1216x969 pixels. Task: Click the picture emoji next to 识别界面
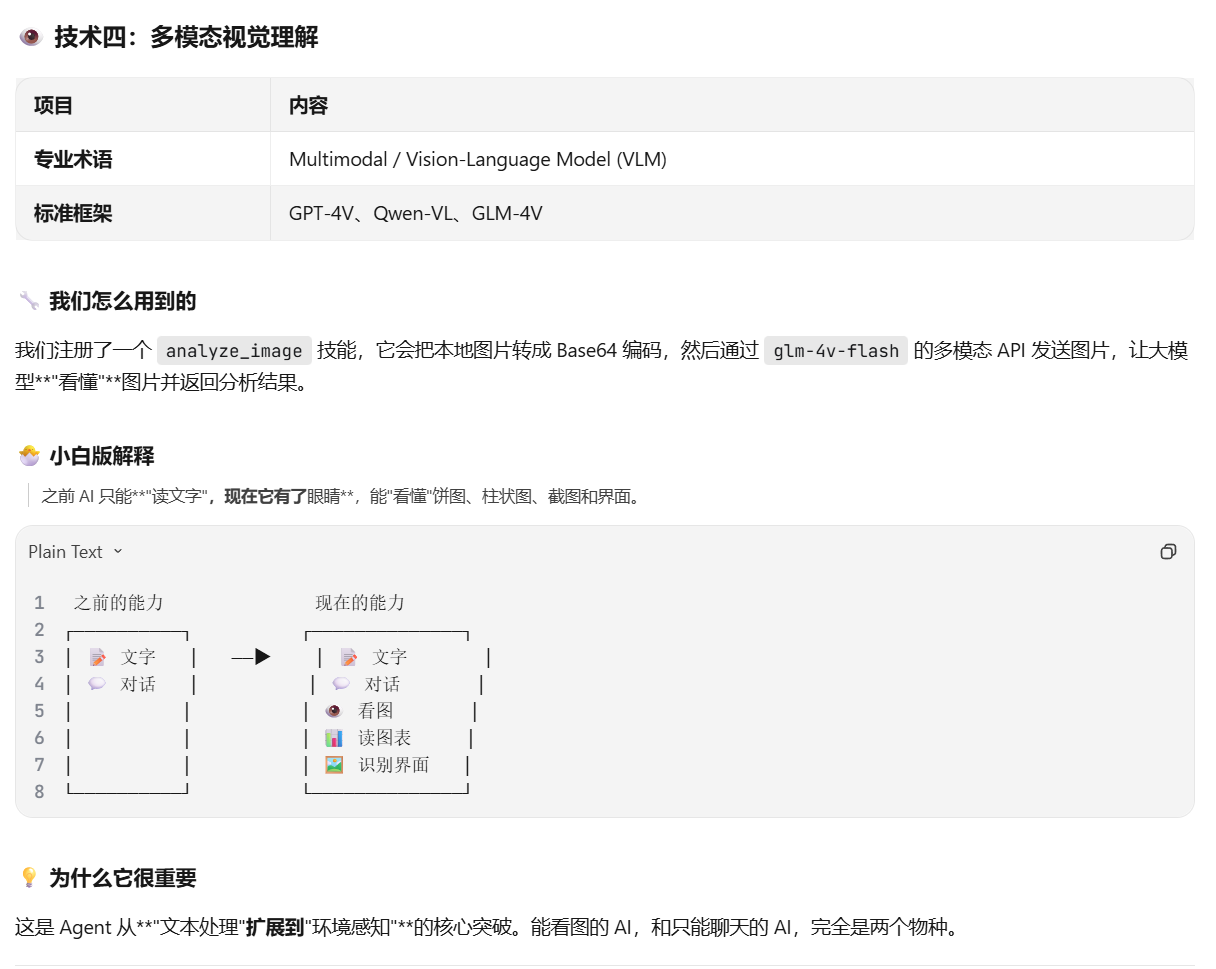(334, 765)
